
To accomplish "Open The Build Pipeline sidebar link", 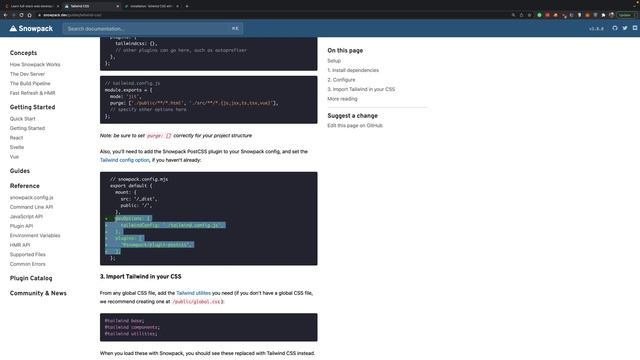I will (30, 83).
